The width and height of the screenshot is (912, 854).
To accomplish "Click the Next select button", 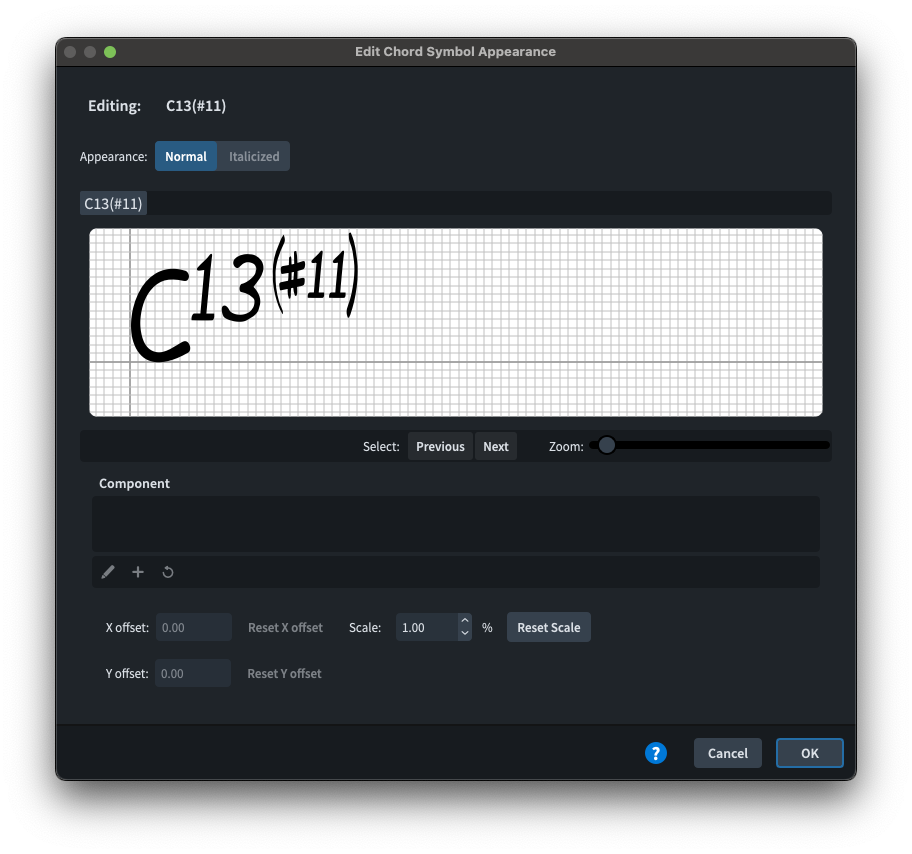I will 496,446.
